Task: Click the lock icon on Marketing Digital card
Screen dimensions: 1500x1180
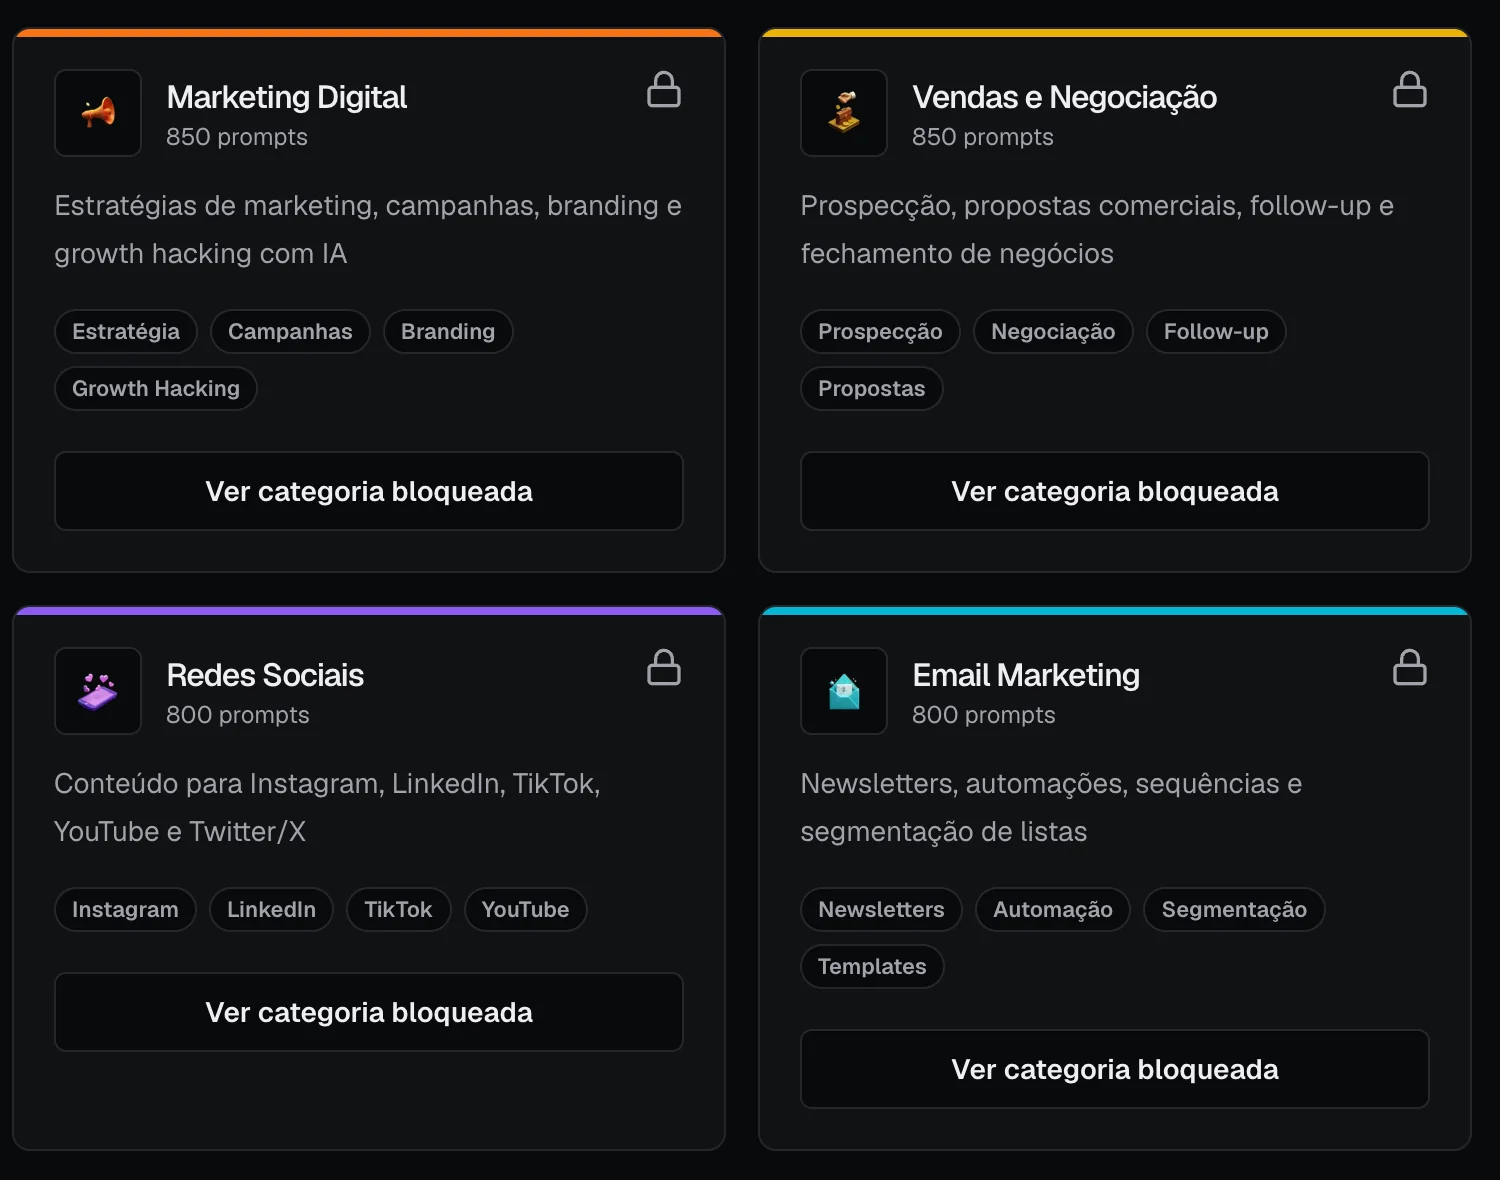Action: pos(664,89)
